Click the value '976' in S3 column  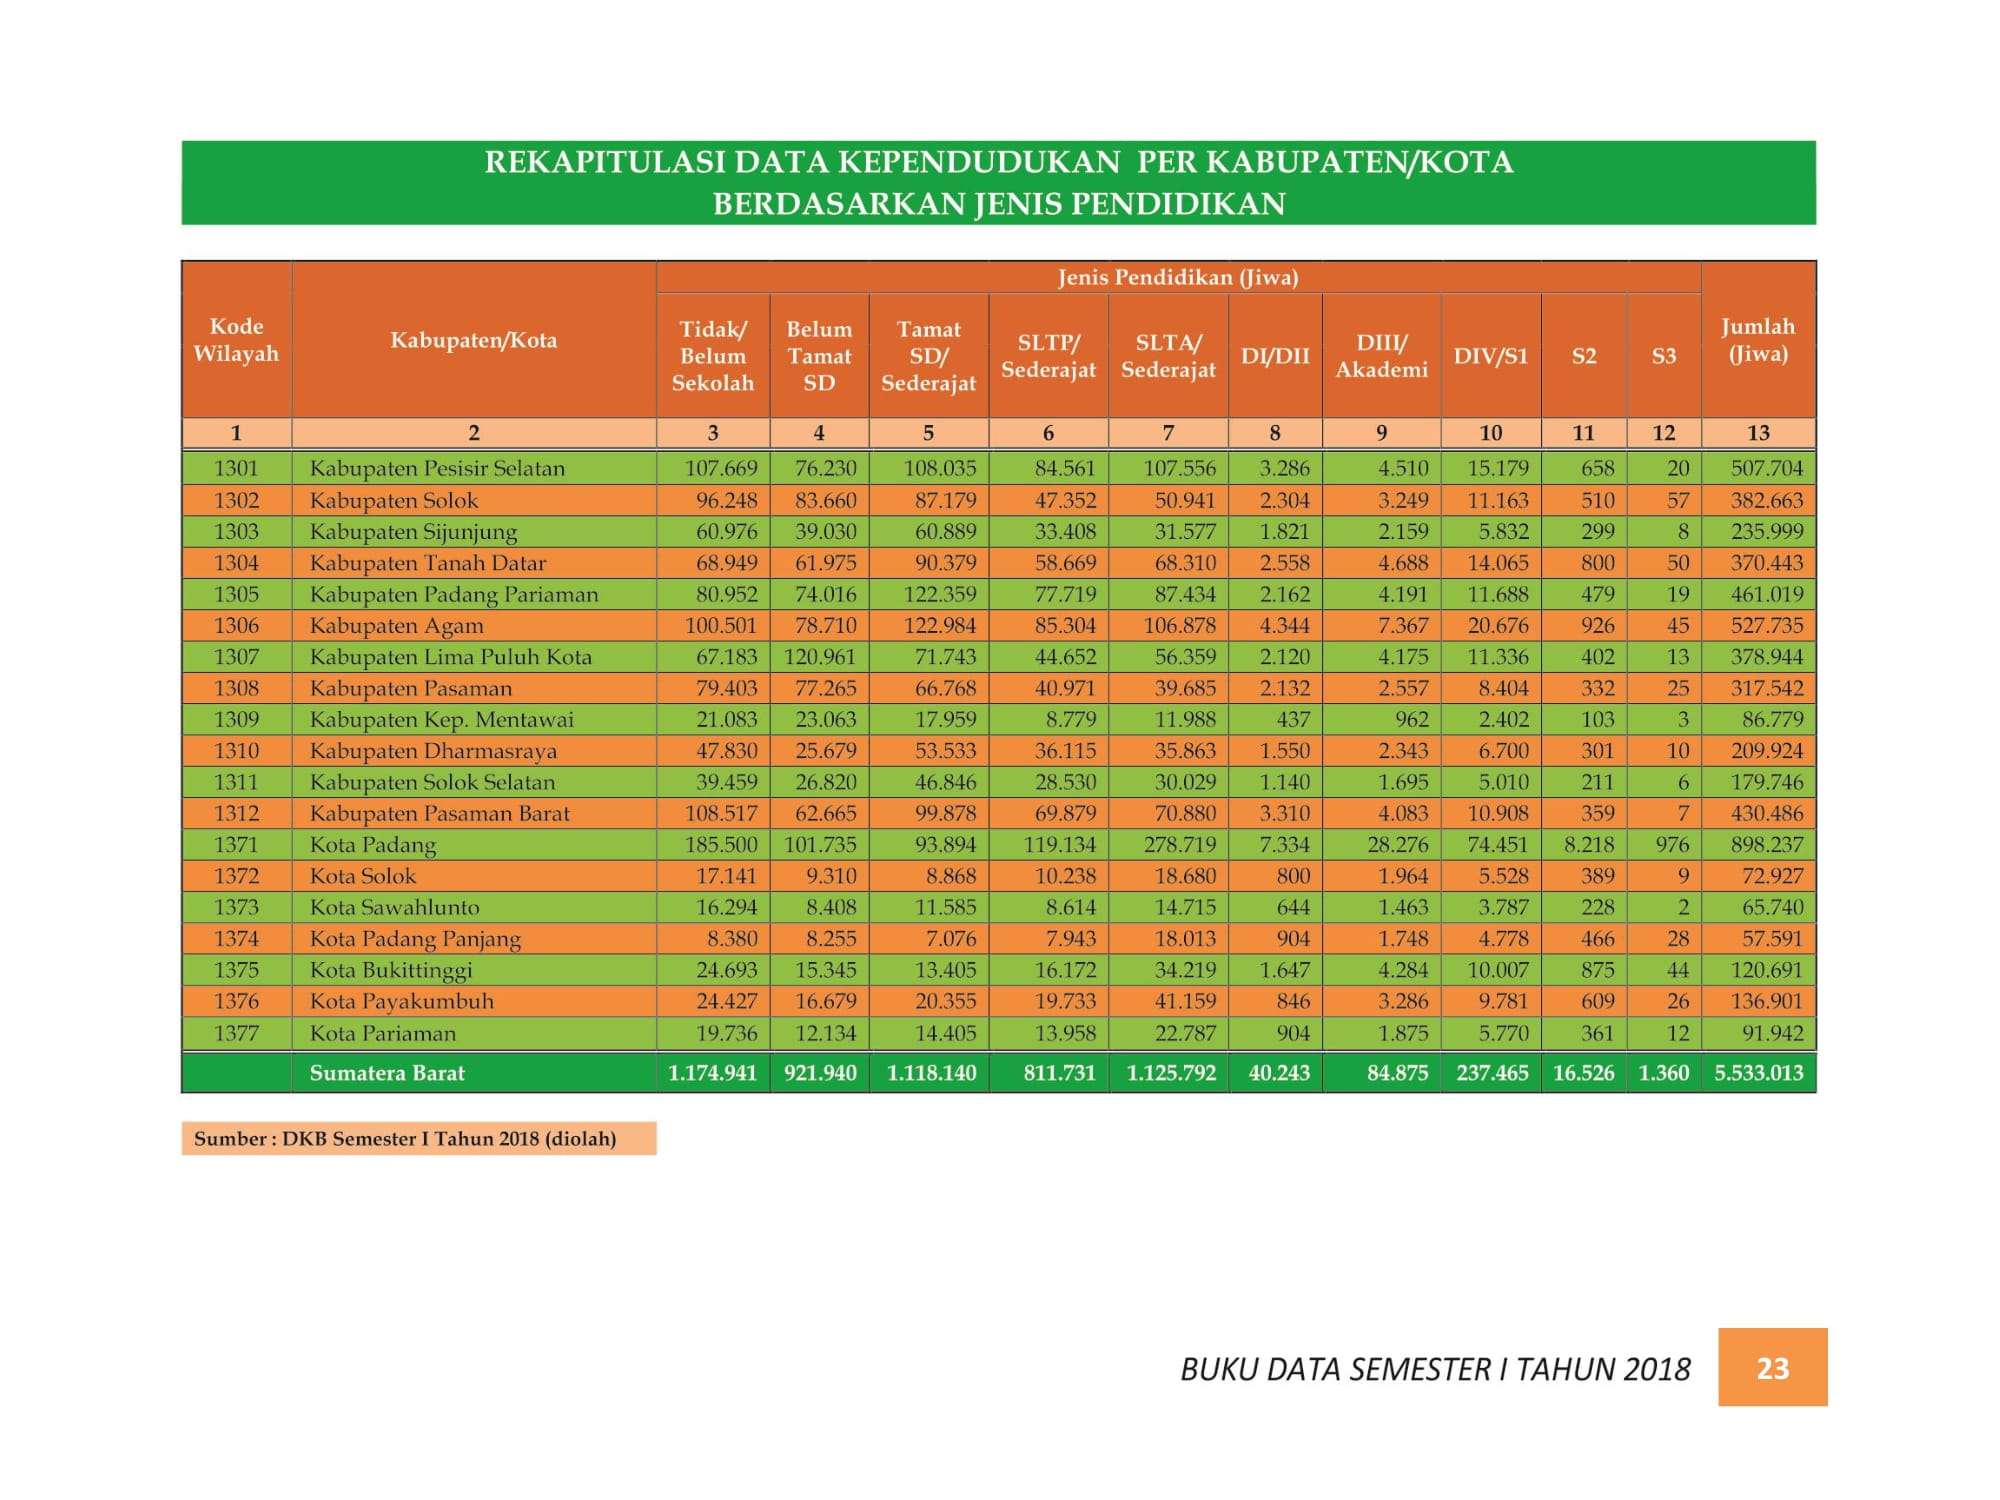(1672, 844)
